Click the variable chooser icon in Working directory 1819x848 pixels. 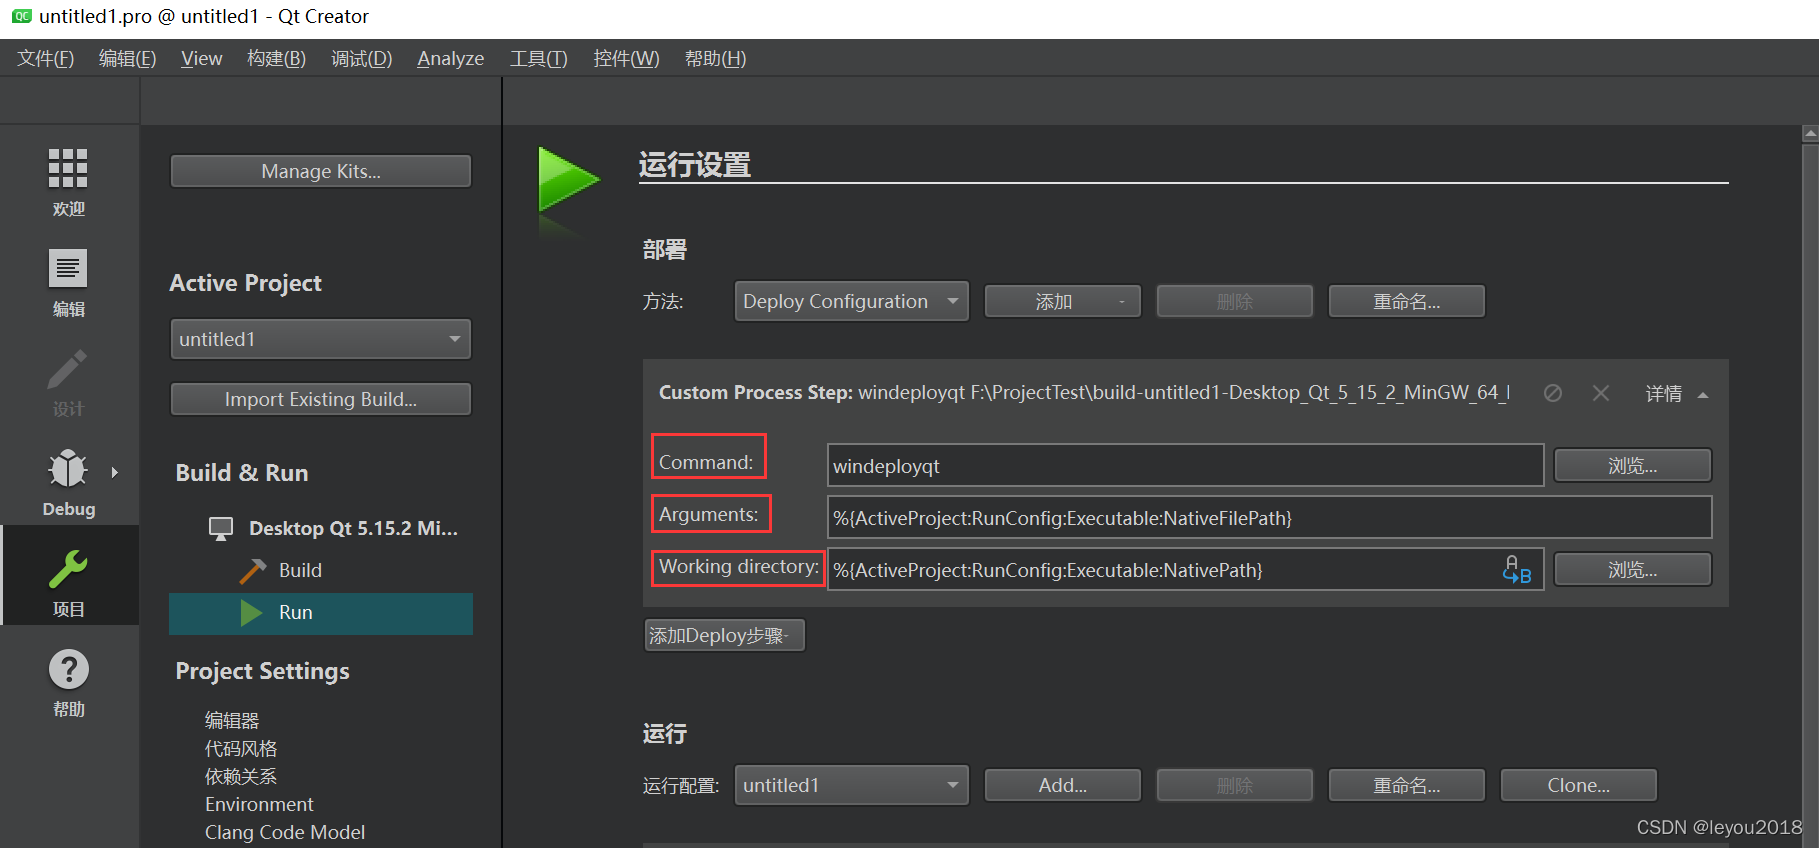[1517, 569]
